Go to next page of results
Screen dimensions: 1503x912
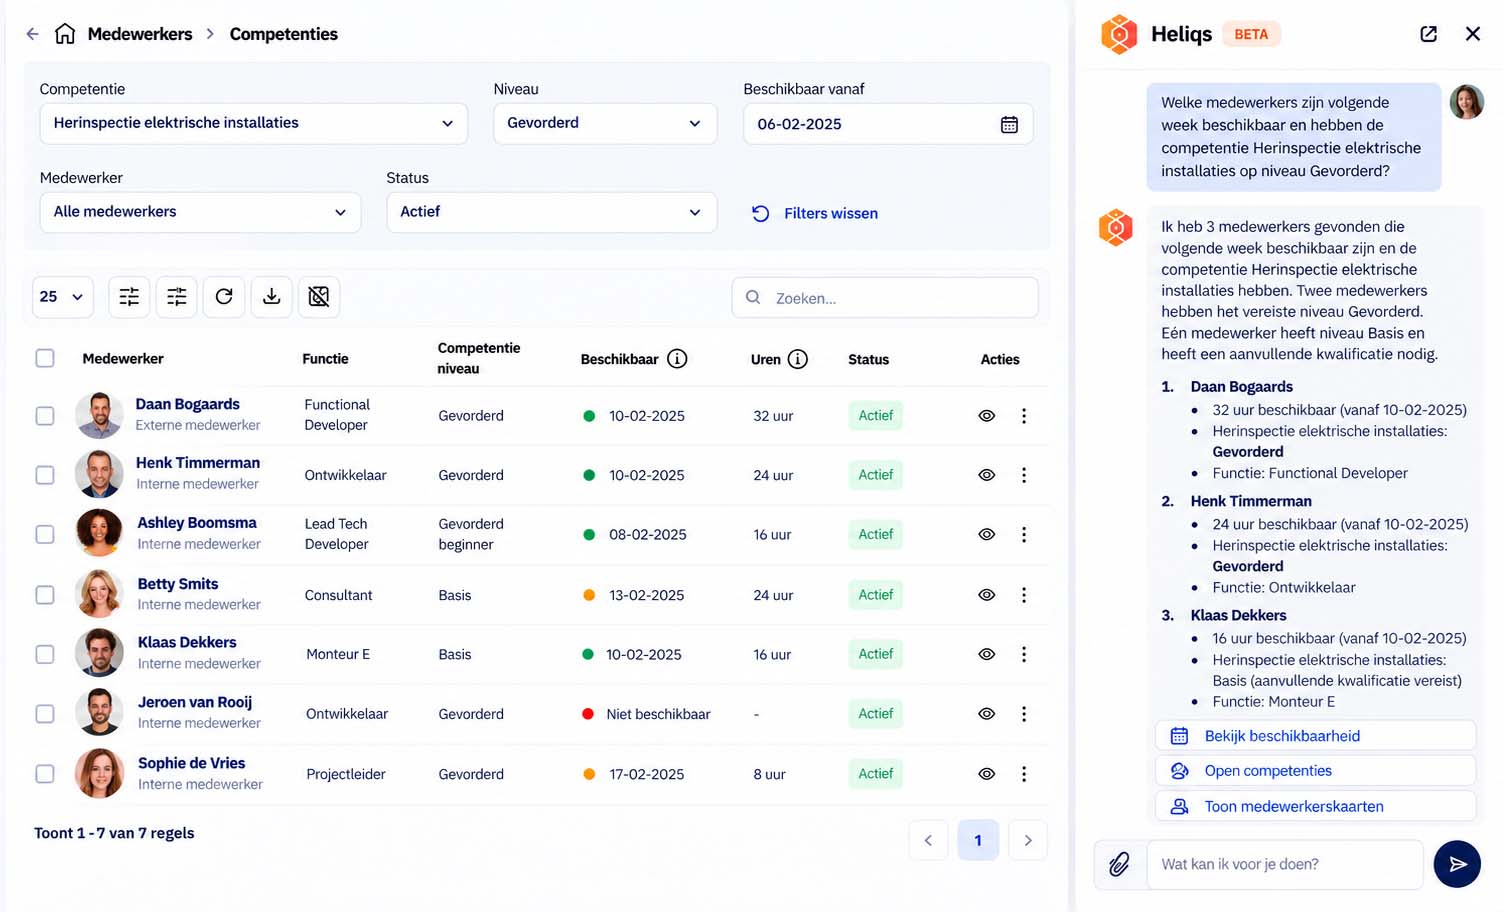[x=1028, y=840]
